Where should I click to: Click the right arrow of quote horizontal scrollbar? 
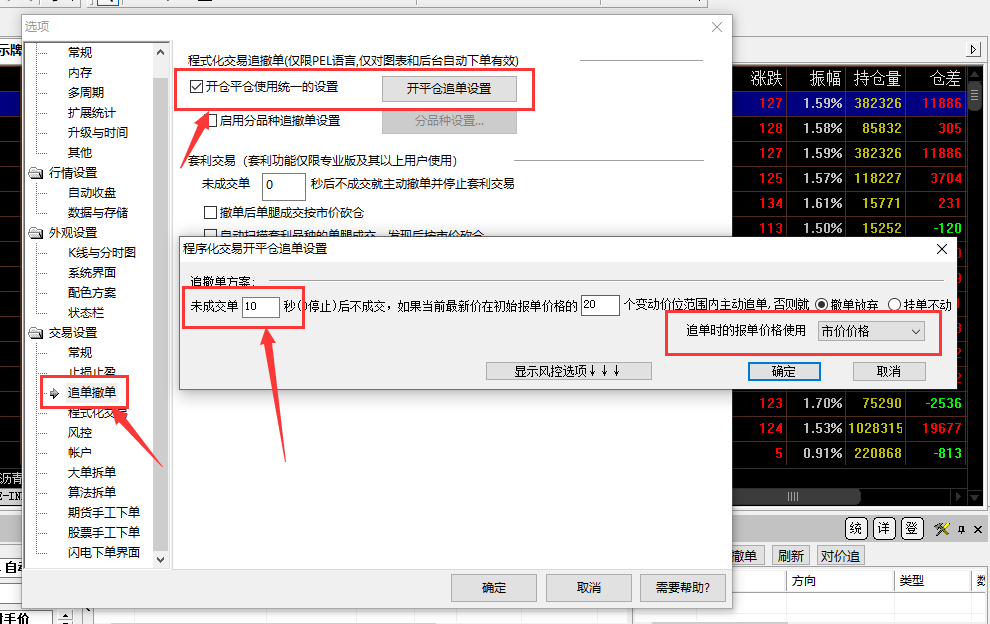click(x=957, y=496)
